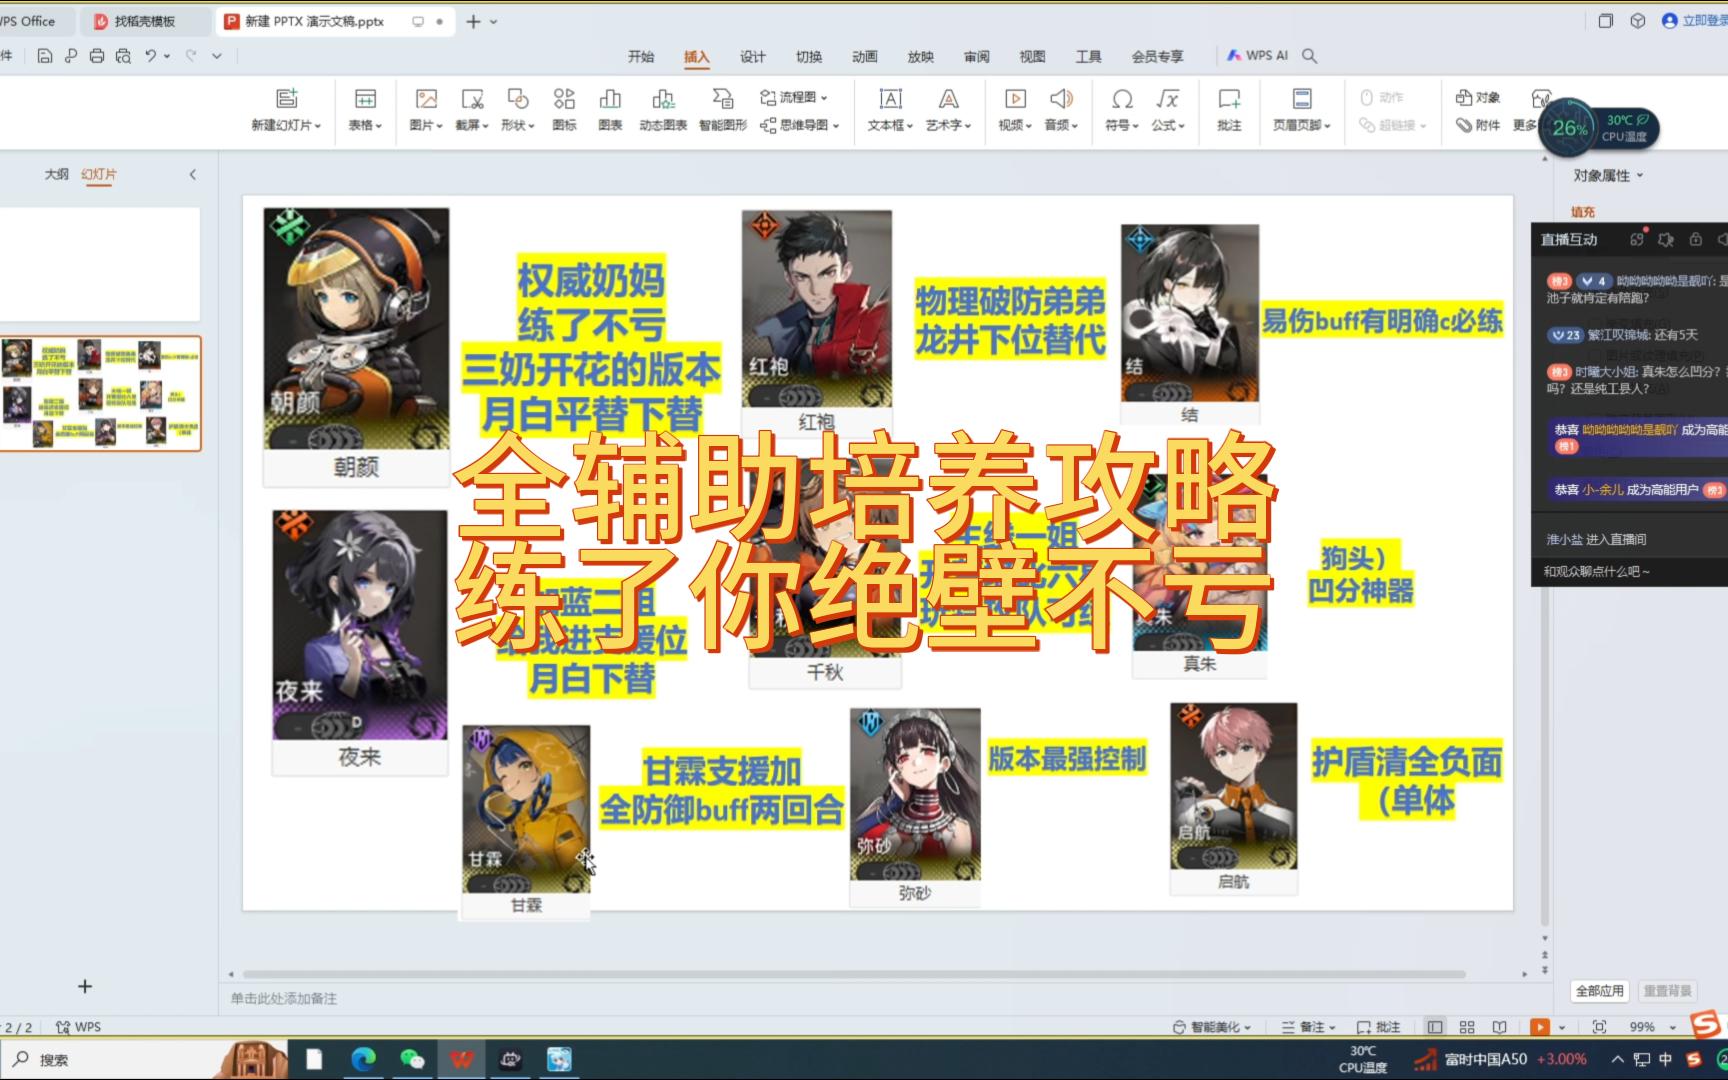Click the 立即登录 login link
1728x1080 pixels.
tap(1696, 20)
